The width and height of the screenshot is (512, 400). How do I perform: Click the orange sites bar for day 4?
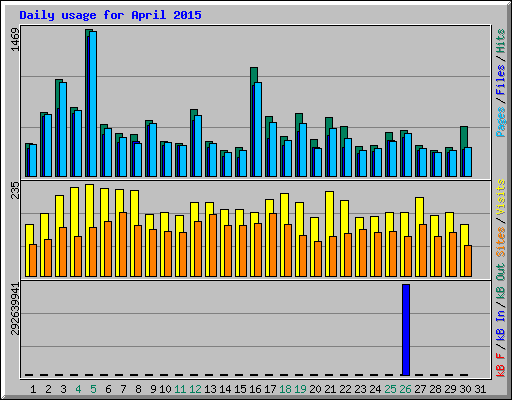pos(78,257)
